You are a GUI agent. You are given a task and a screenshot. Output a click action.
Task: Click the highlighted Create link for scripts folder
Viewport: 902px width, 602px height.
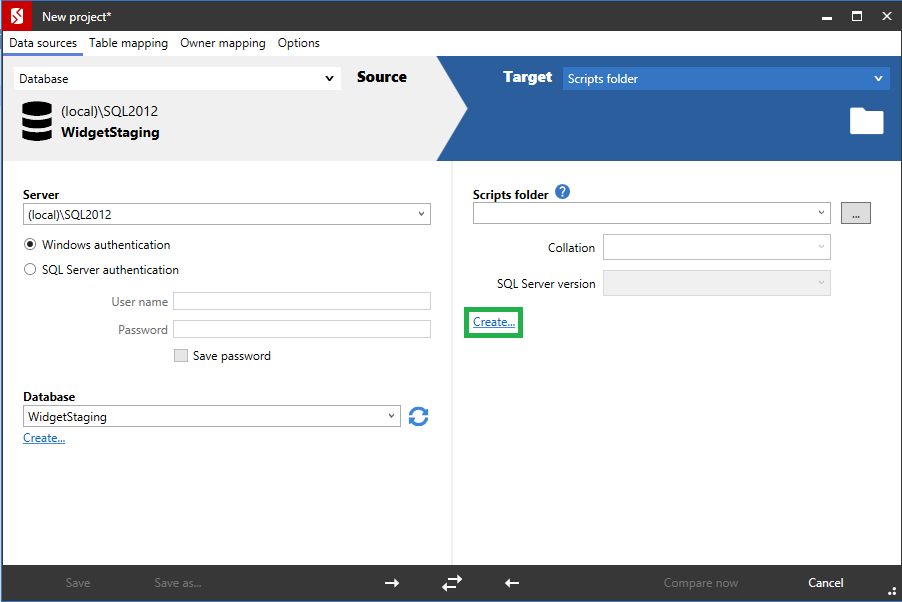tap(493, 322)
